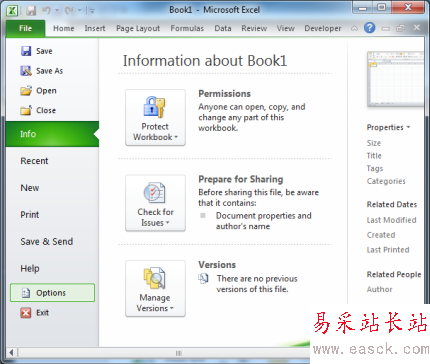430x364 pixels.
Task: Click the Title property field label
Action: click(x=374, y=156)
